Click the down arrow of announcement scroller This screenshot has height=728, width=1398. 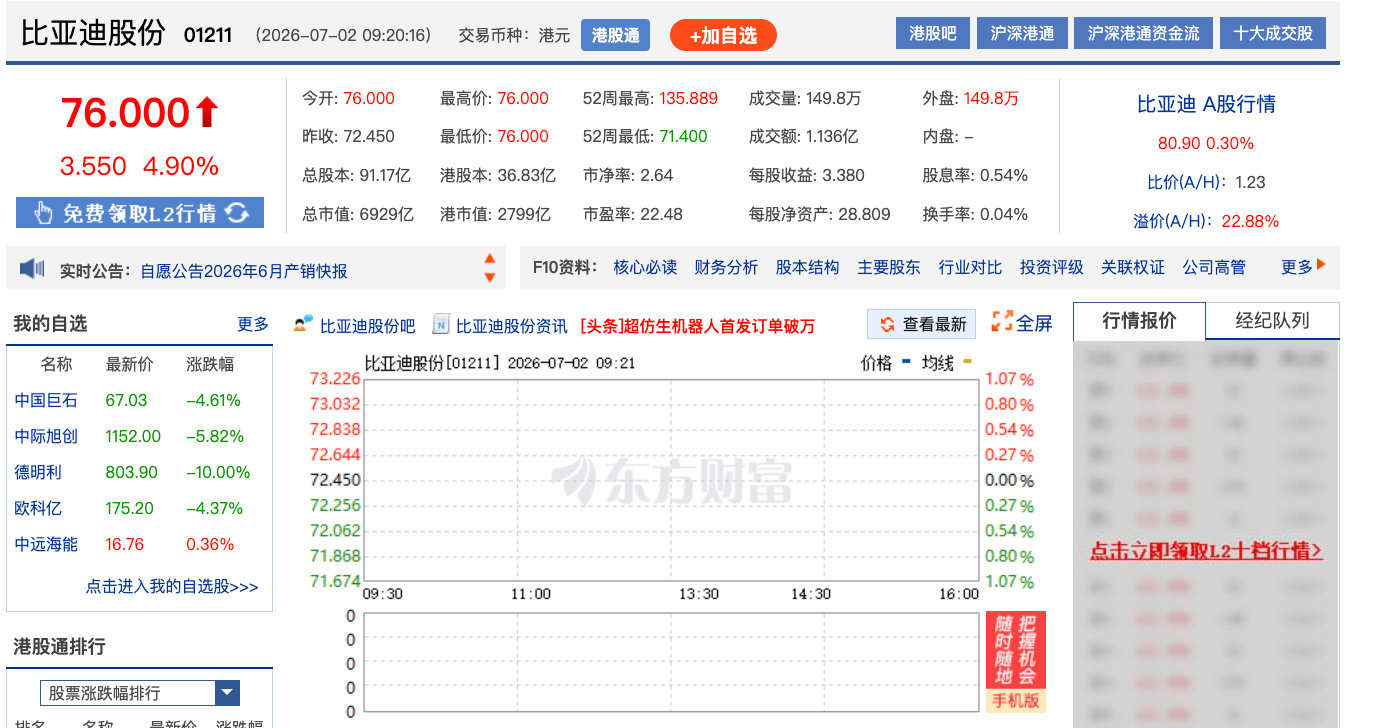[x=490, y=277]
